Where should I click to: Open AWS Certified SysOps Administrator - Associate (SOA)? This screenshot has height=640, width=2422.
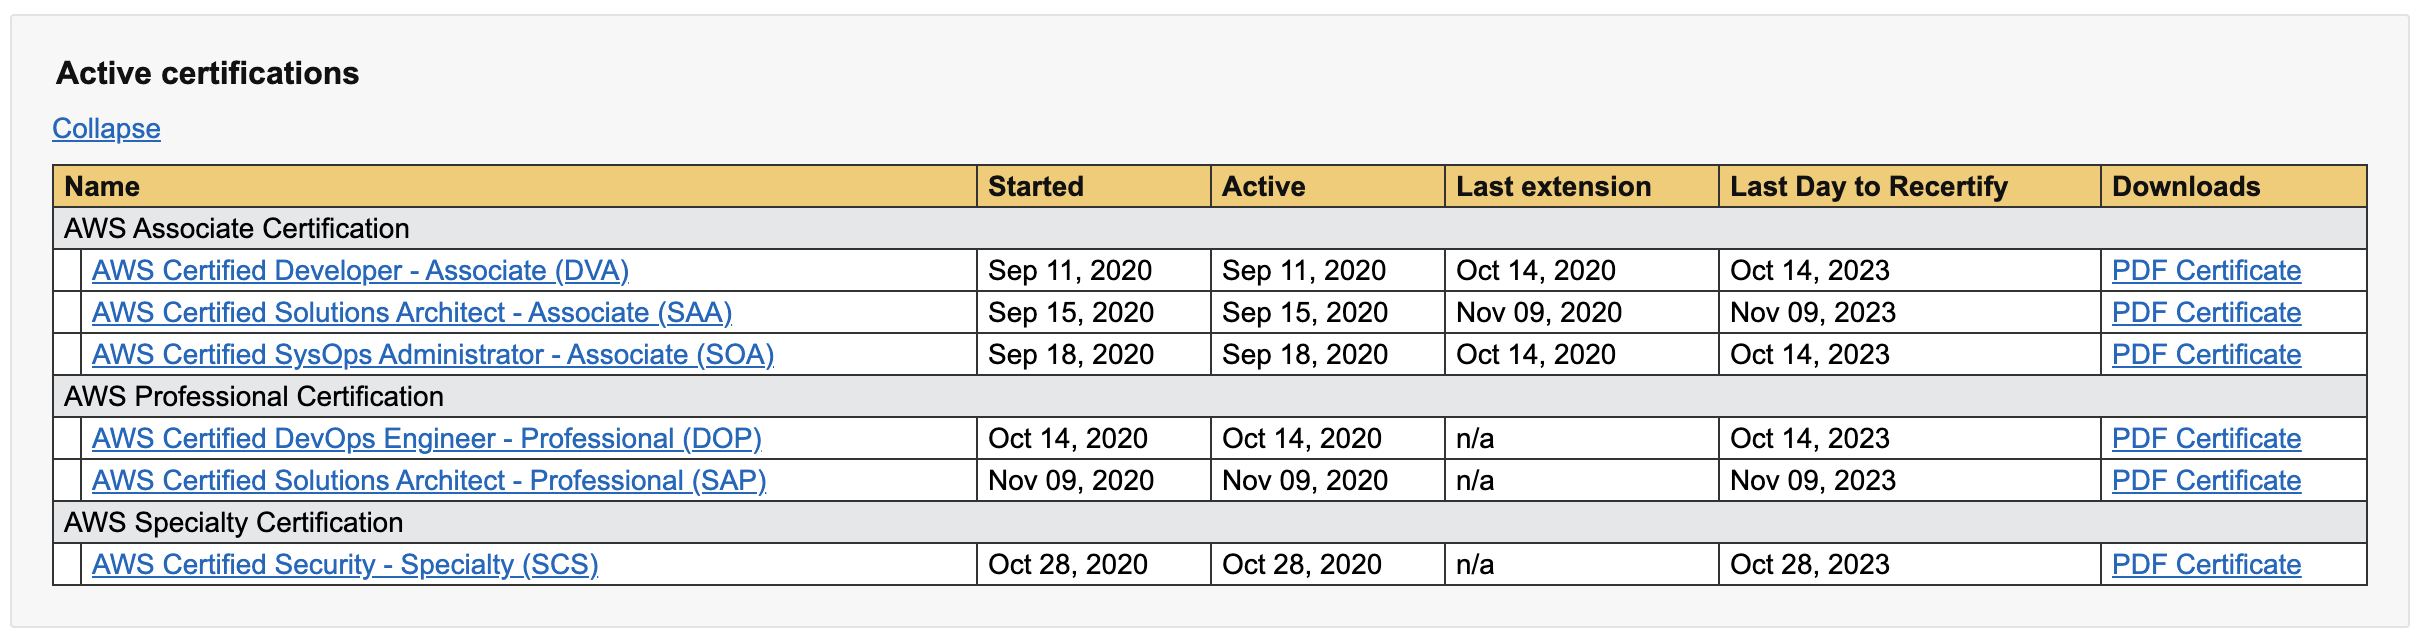click(x=433, y=354)
